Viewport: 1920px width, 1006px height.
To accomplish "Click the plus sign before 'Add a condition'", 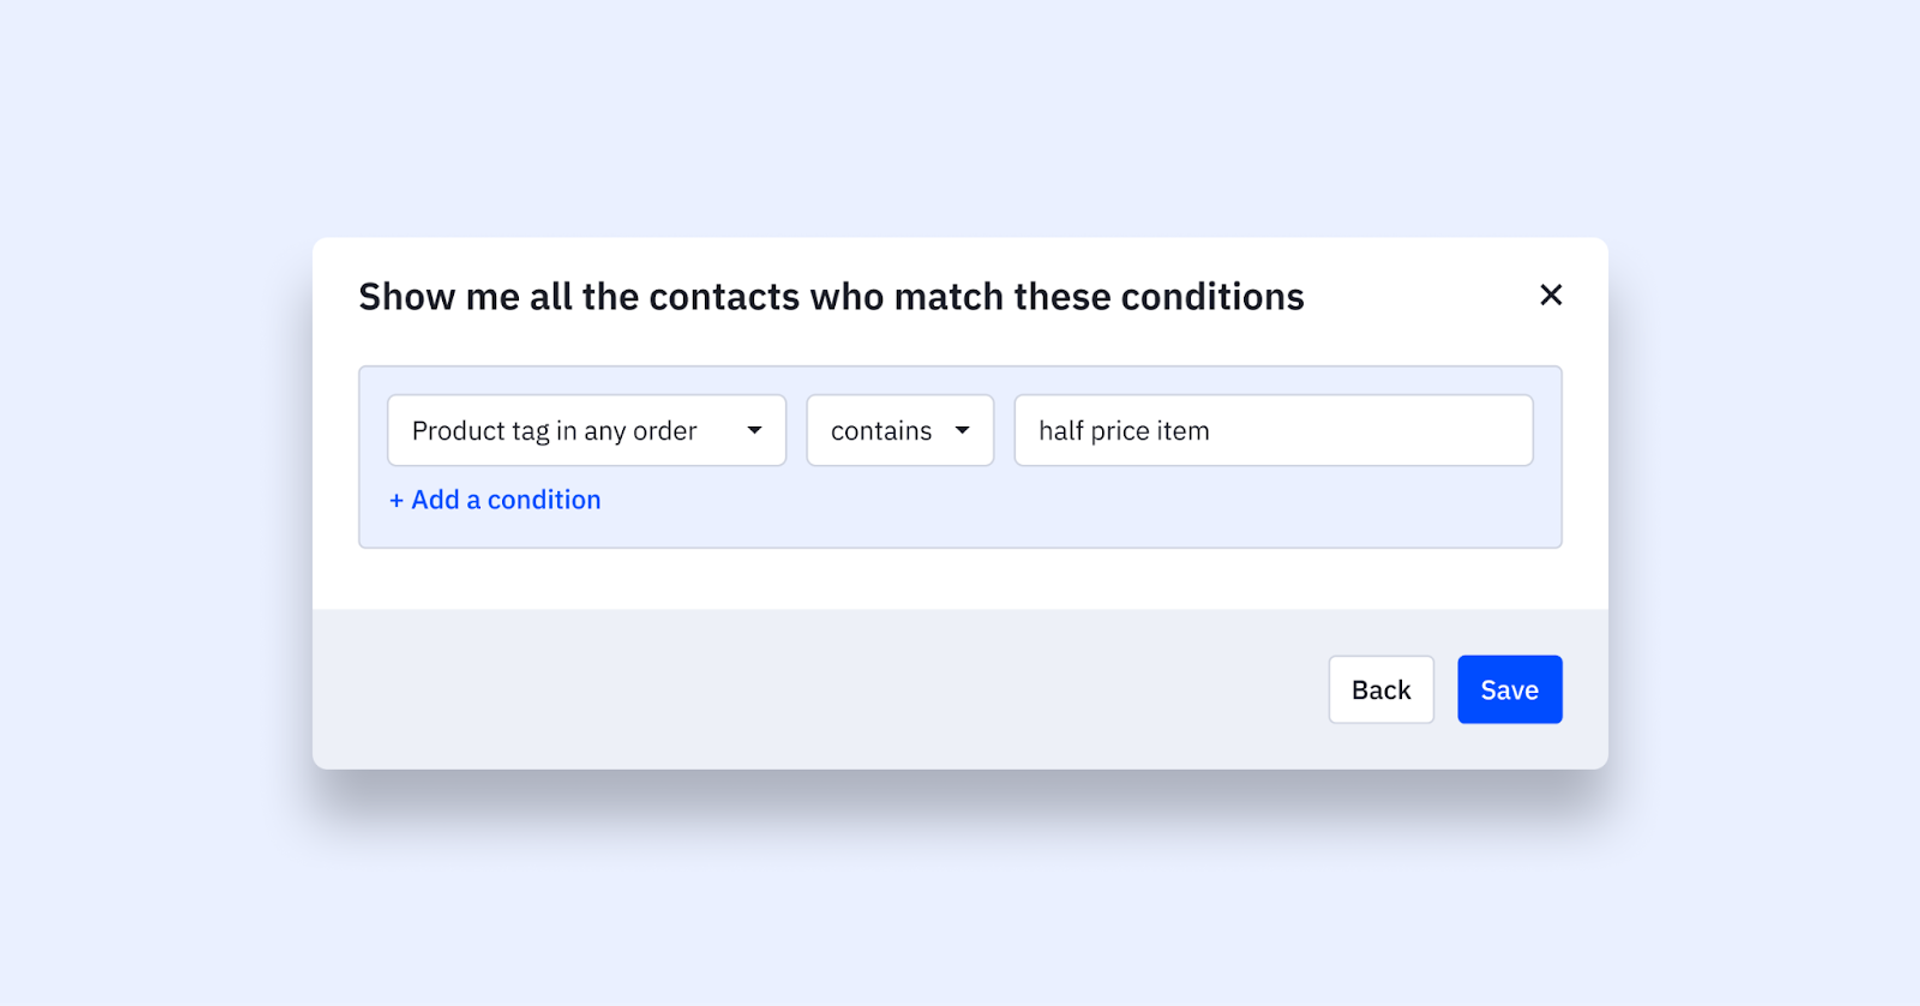I will 396,500.
